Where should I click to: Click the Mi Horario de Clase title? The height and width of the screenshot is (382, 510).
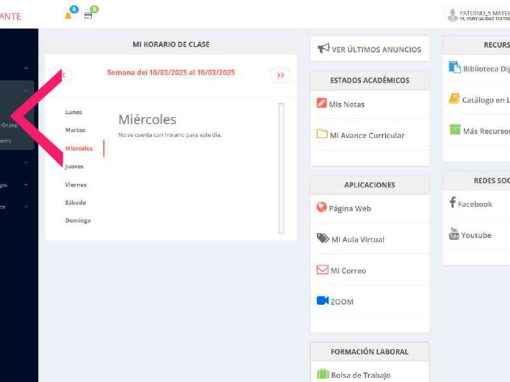click(171, 44)
